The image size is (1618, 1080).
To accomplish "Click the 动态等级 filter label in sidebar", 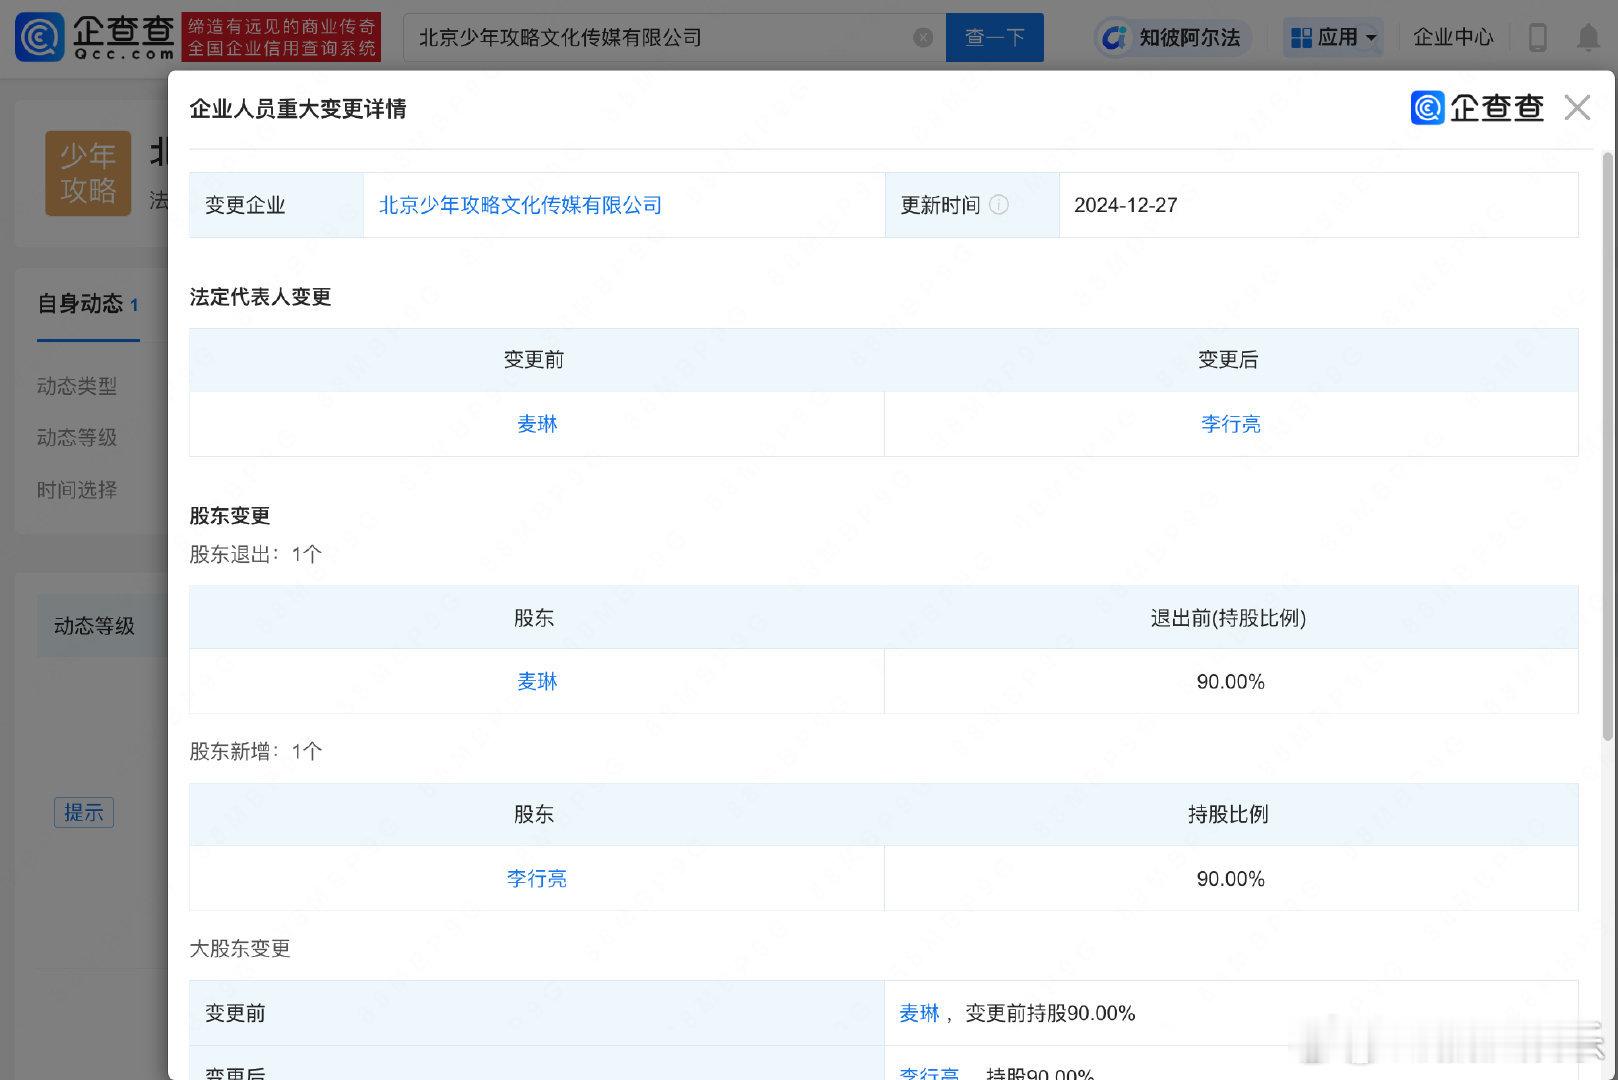I will (x=77, y=438).
